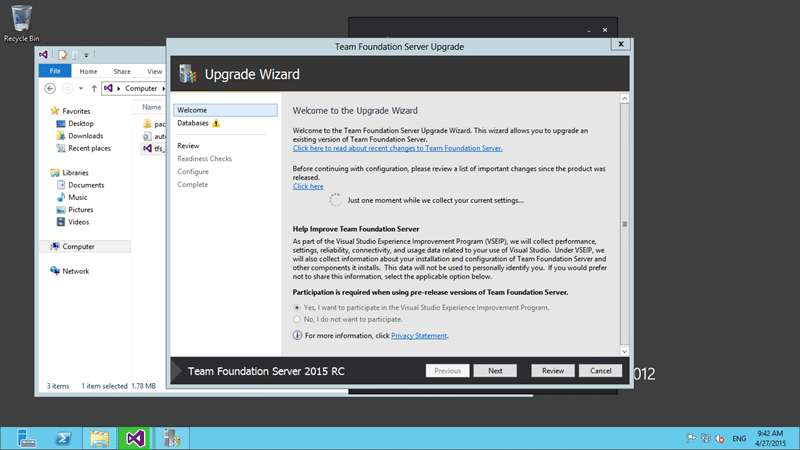Image resolution: width=800 pixels, height=450 pixels.
Task: Click wizard scrollbar down arrow
Action: click(624, 351)
